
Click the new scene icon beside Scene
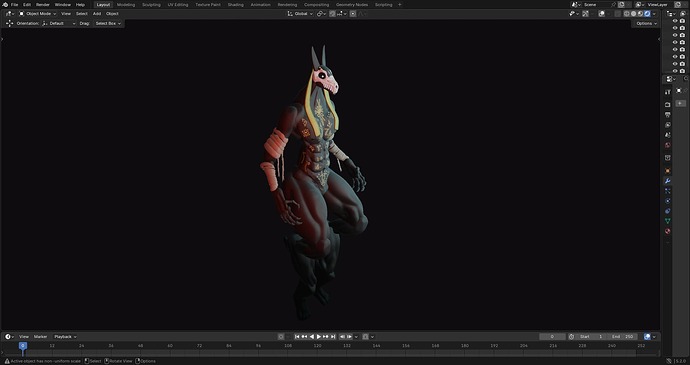pyautogui.click(x=621, y=4)
